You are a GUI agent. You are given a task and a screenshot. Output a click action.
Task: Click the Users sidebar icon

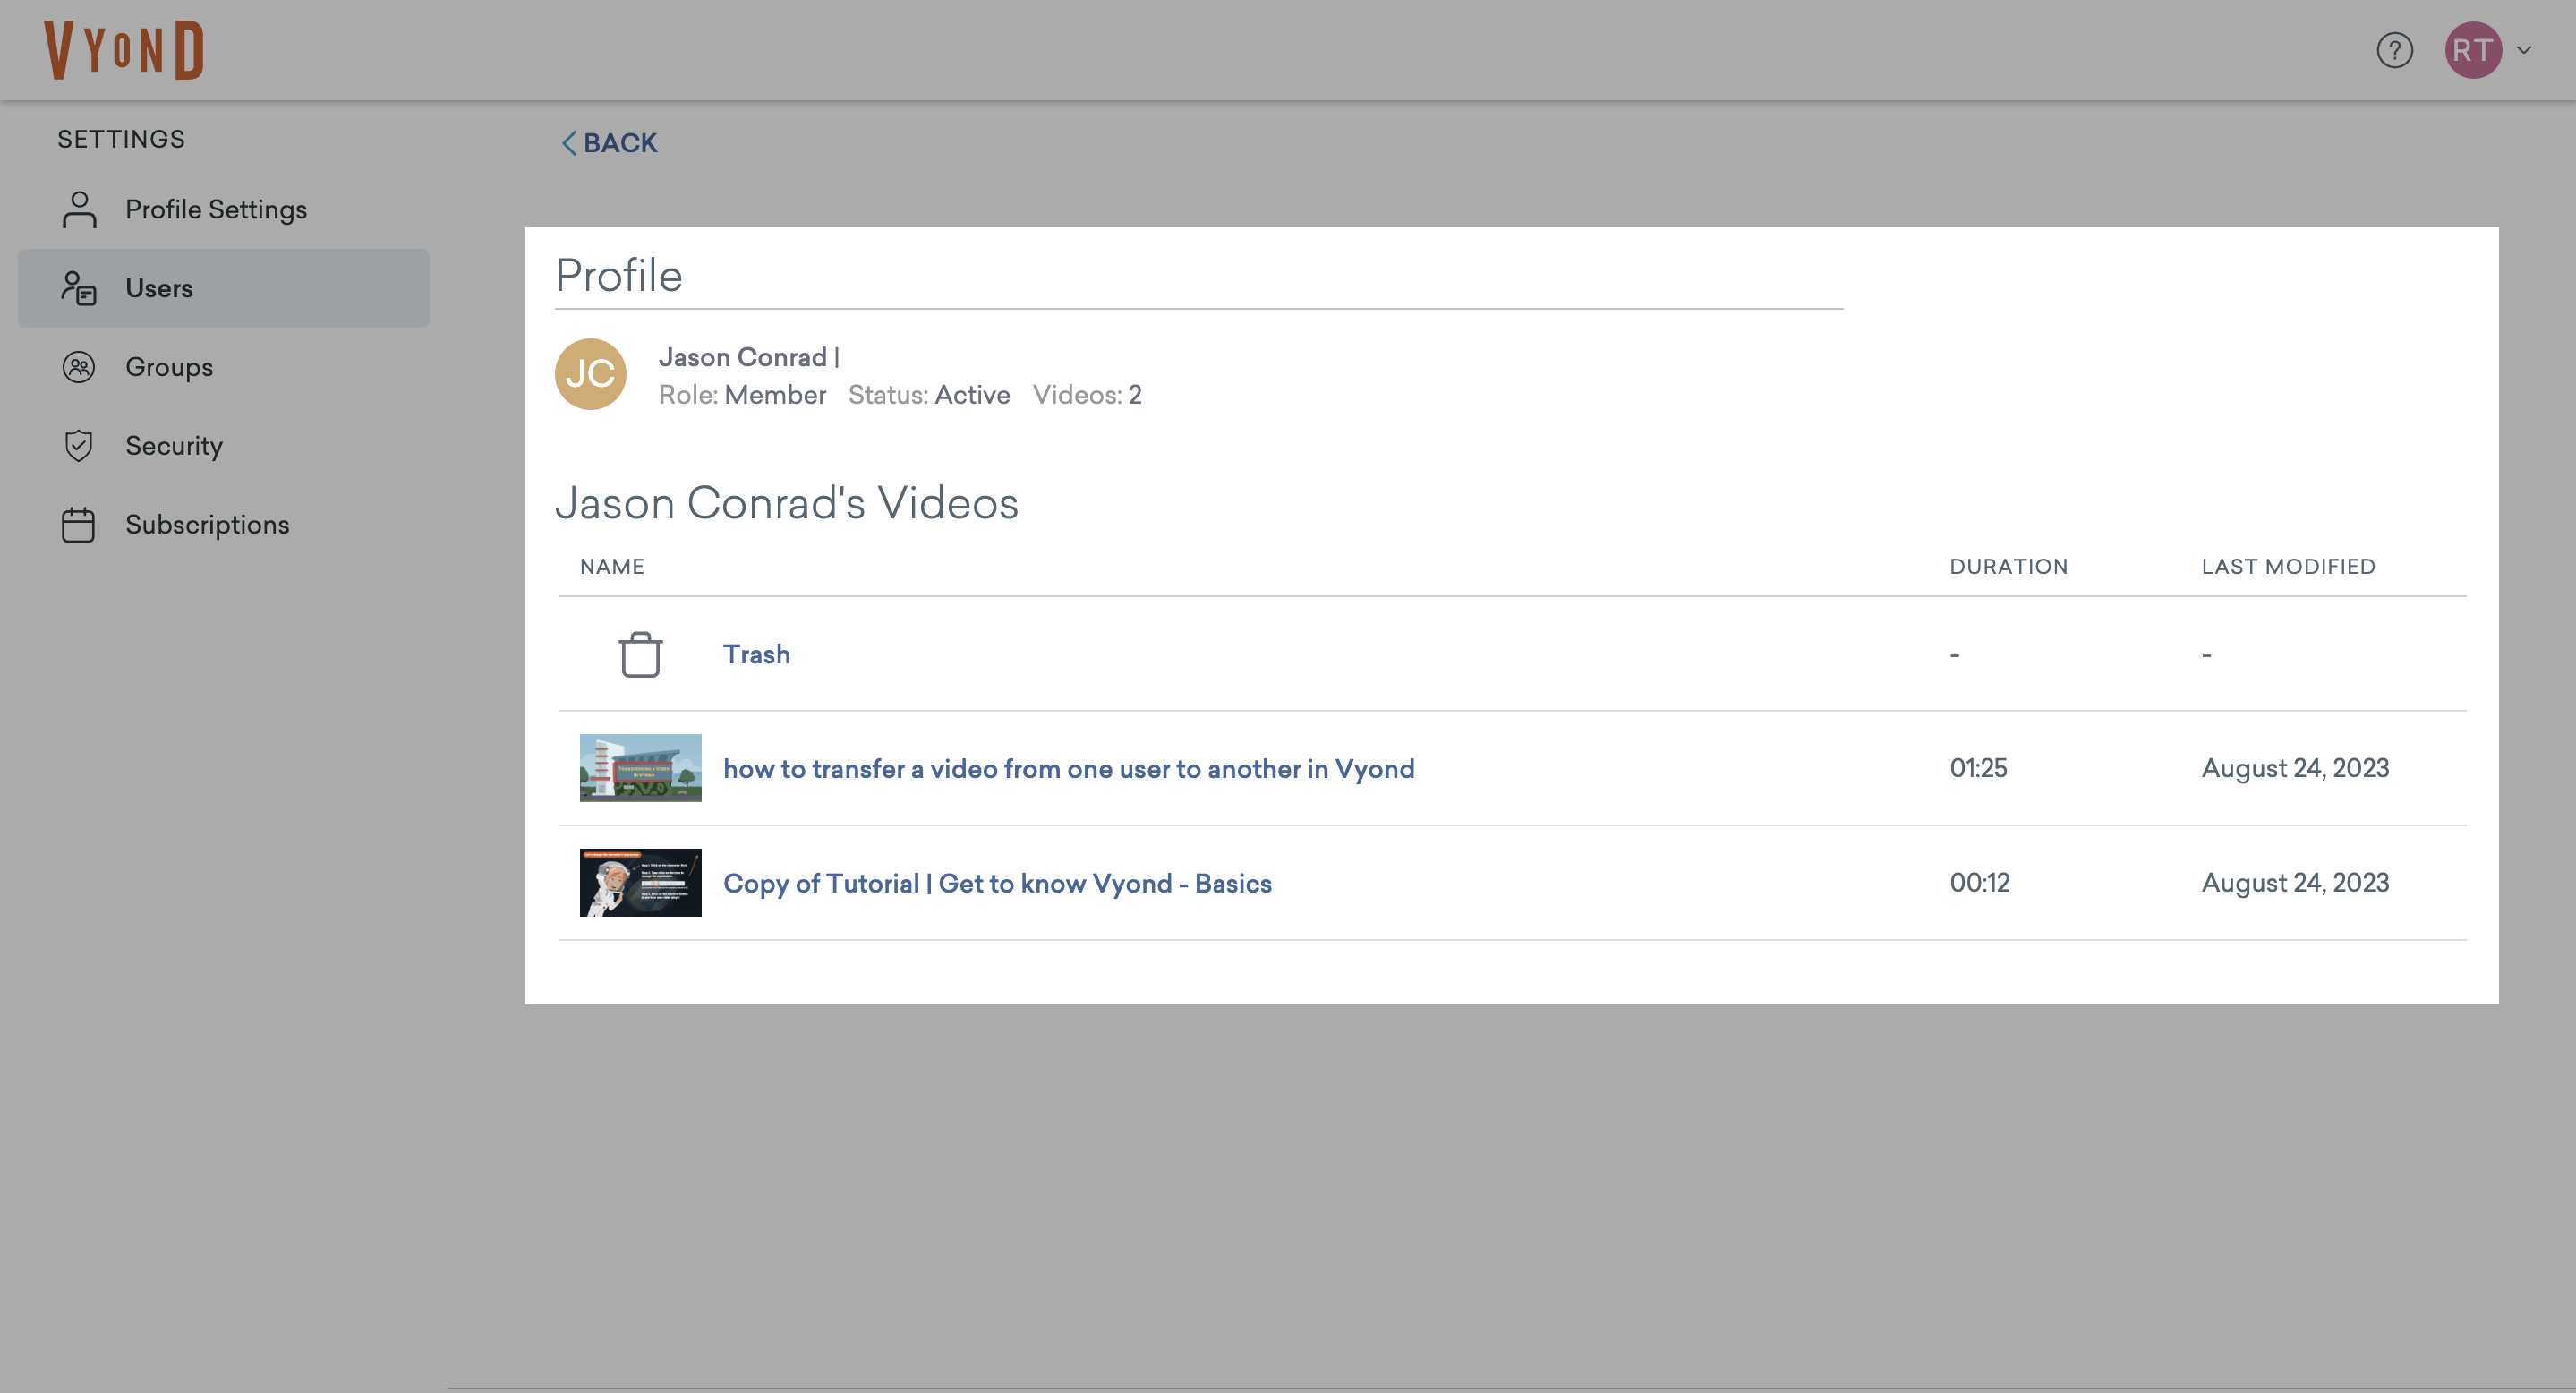click(79, 288)
